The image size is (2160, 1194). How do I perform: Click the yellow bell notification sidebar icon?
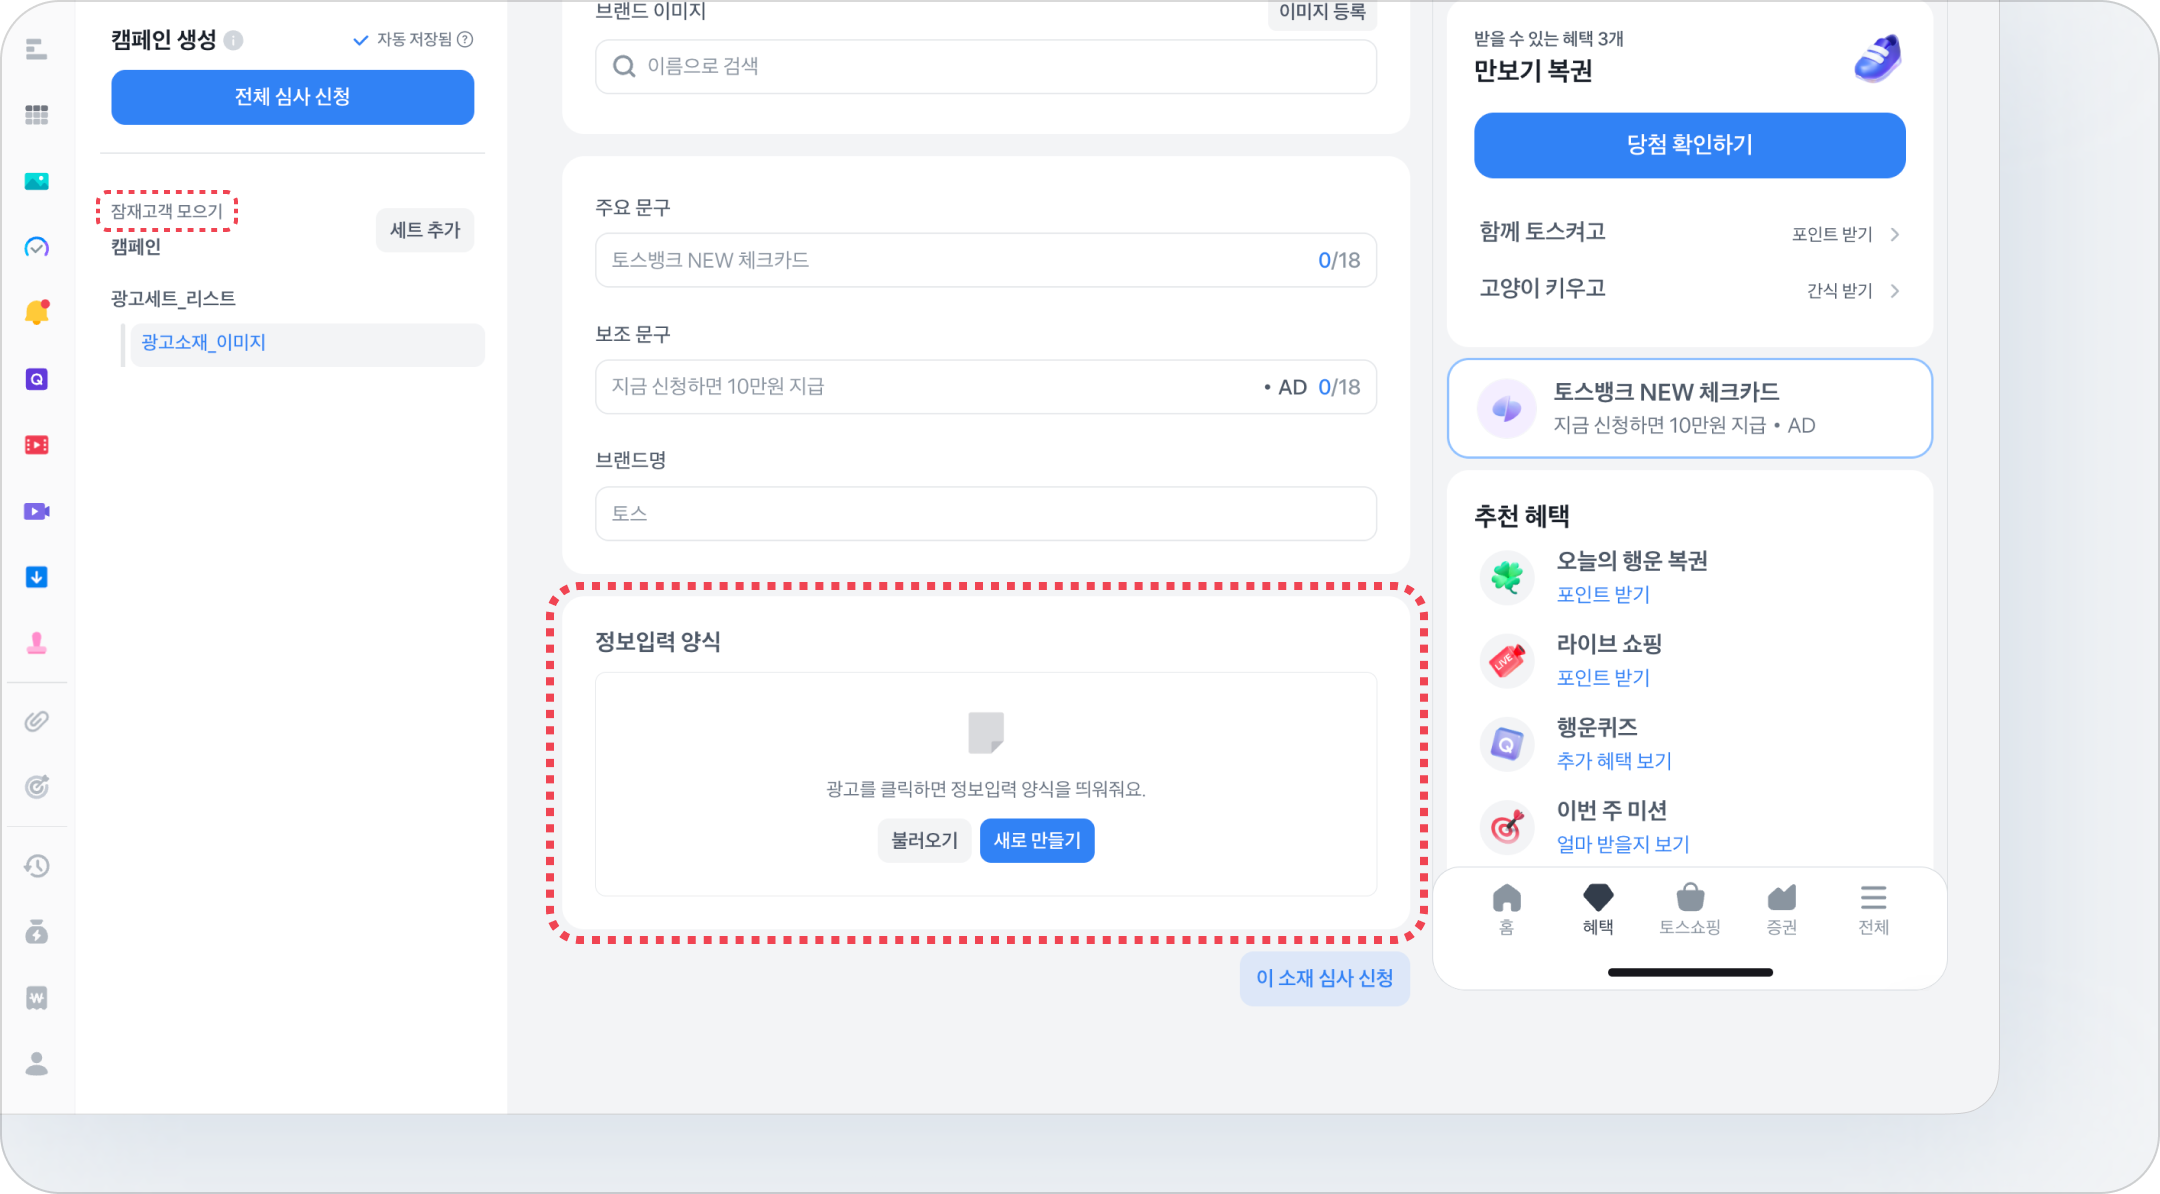point(37,313)
